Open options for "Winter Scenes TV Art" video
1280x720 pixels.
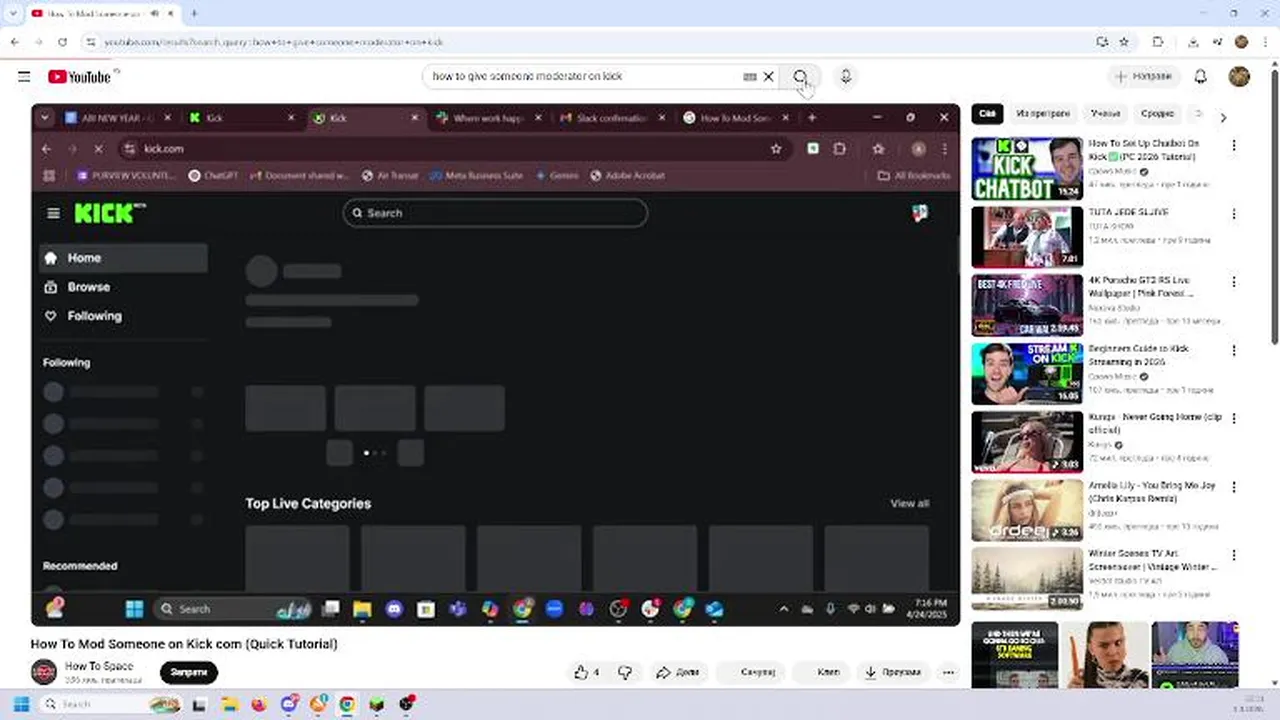pyautogui.click(x=1234, y=555)
